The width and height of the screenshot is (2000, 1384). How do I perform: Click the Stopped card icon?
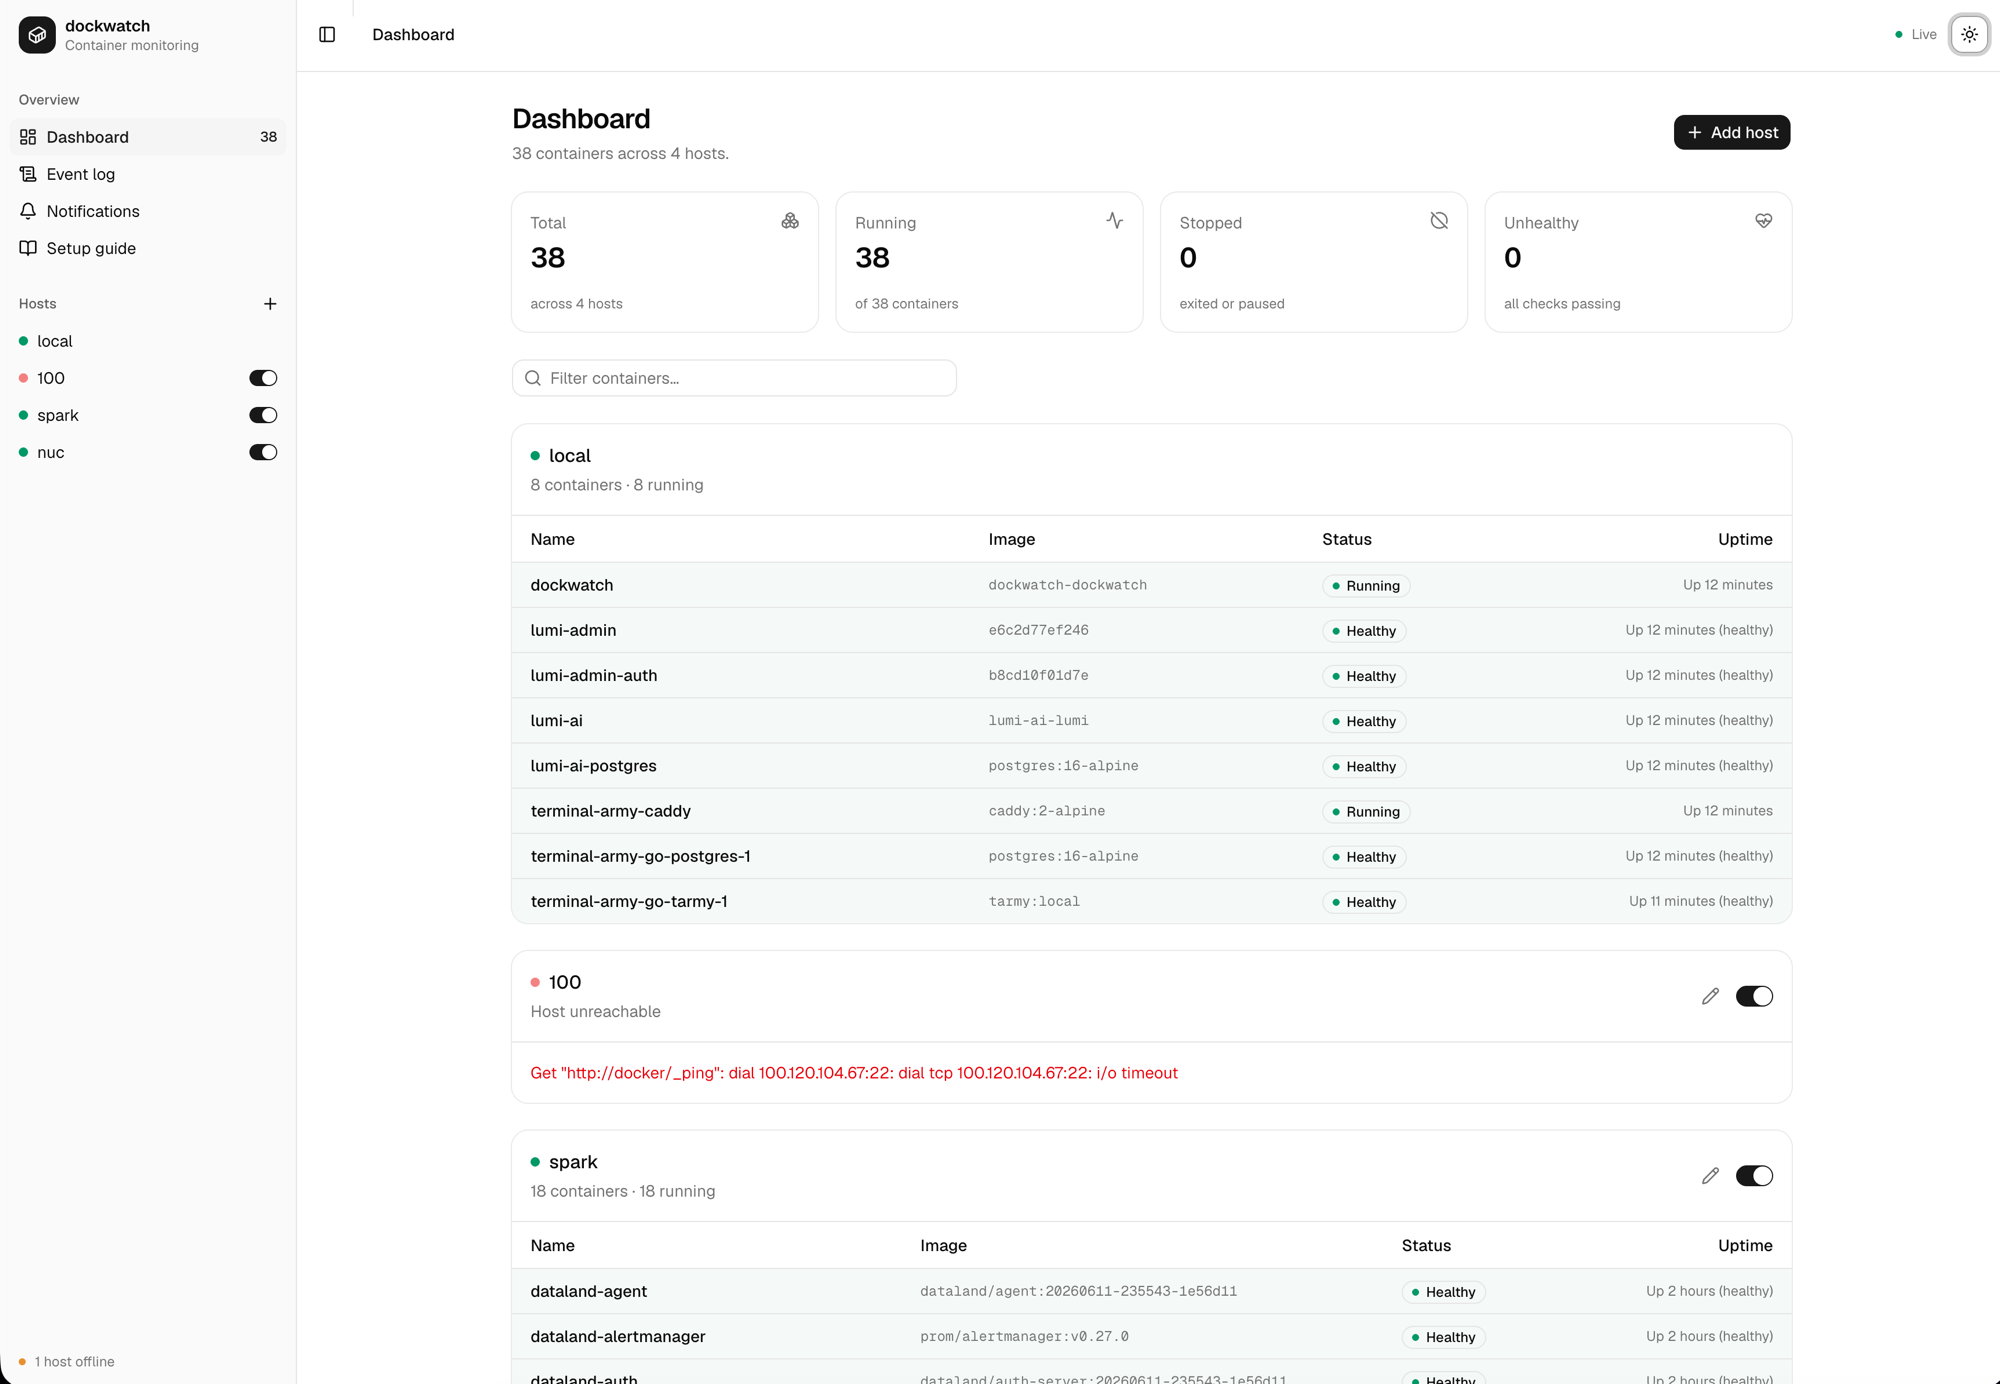[x=1439, y=221]
